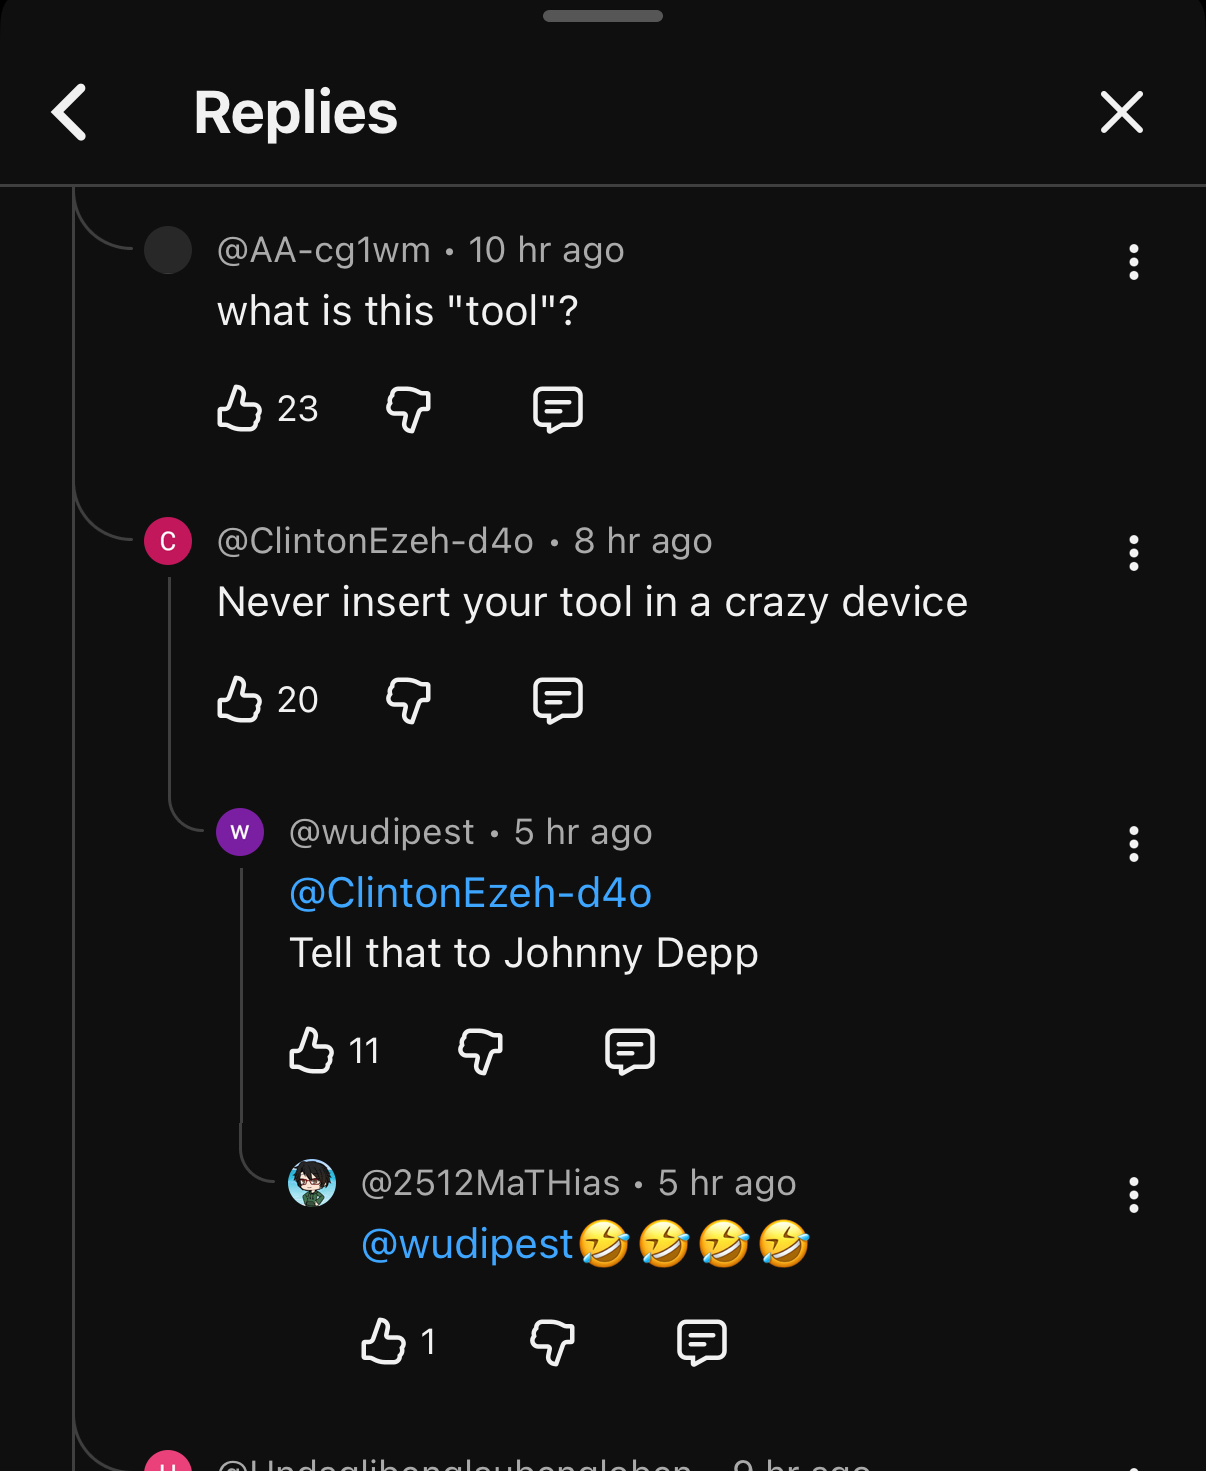Reply to @AA-cg1wm's comment

557,408
